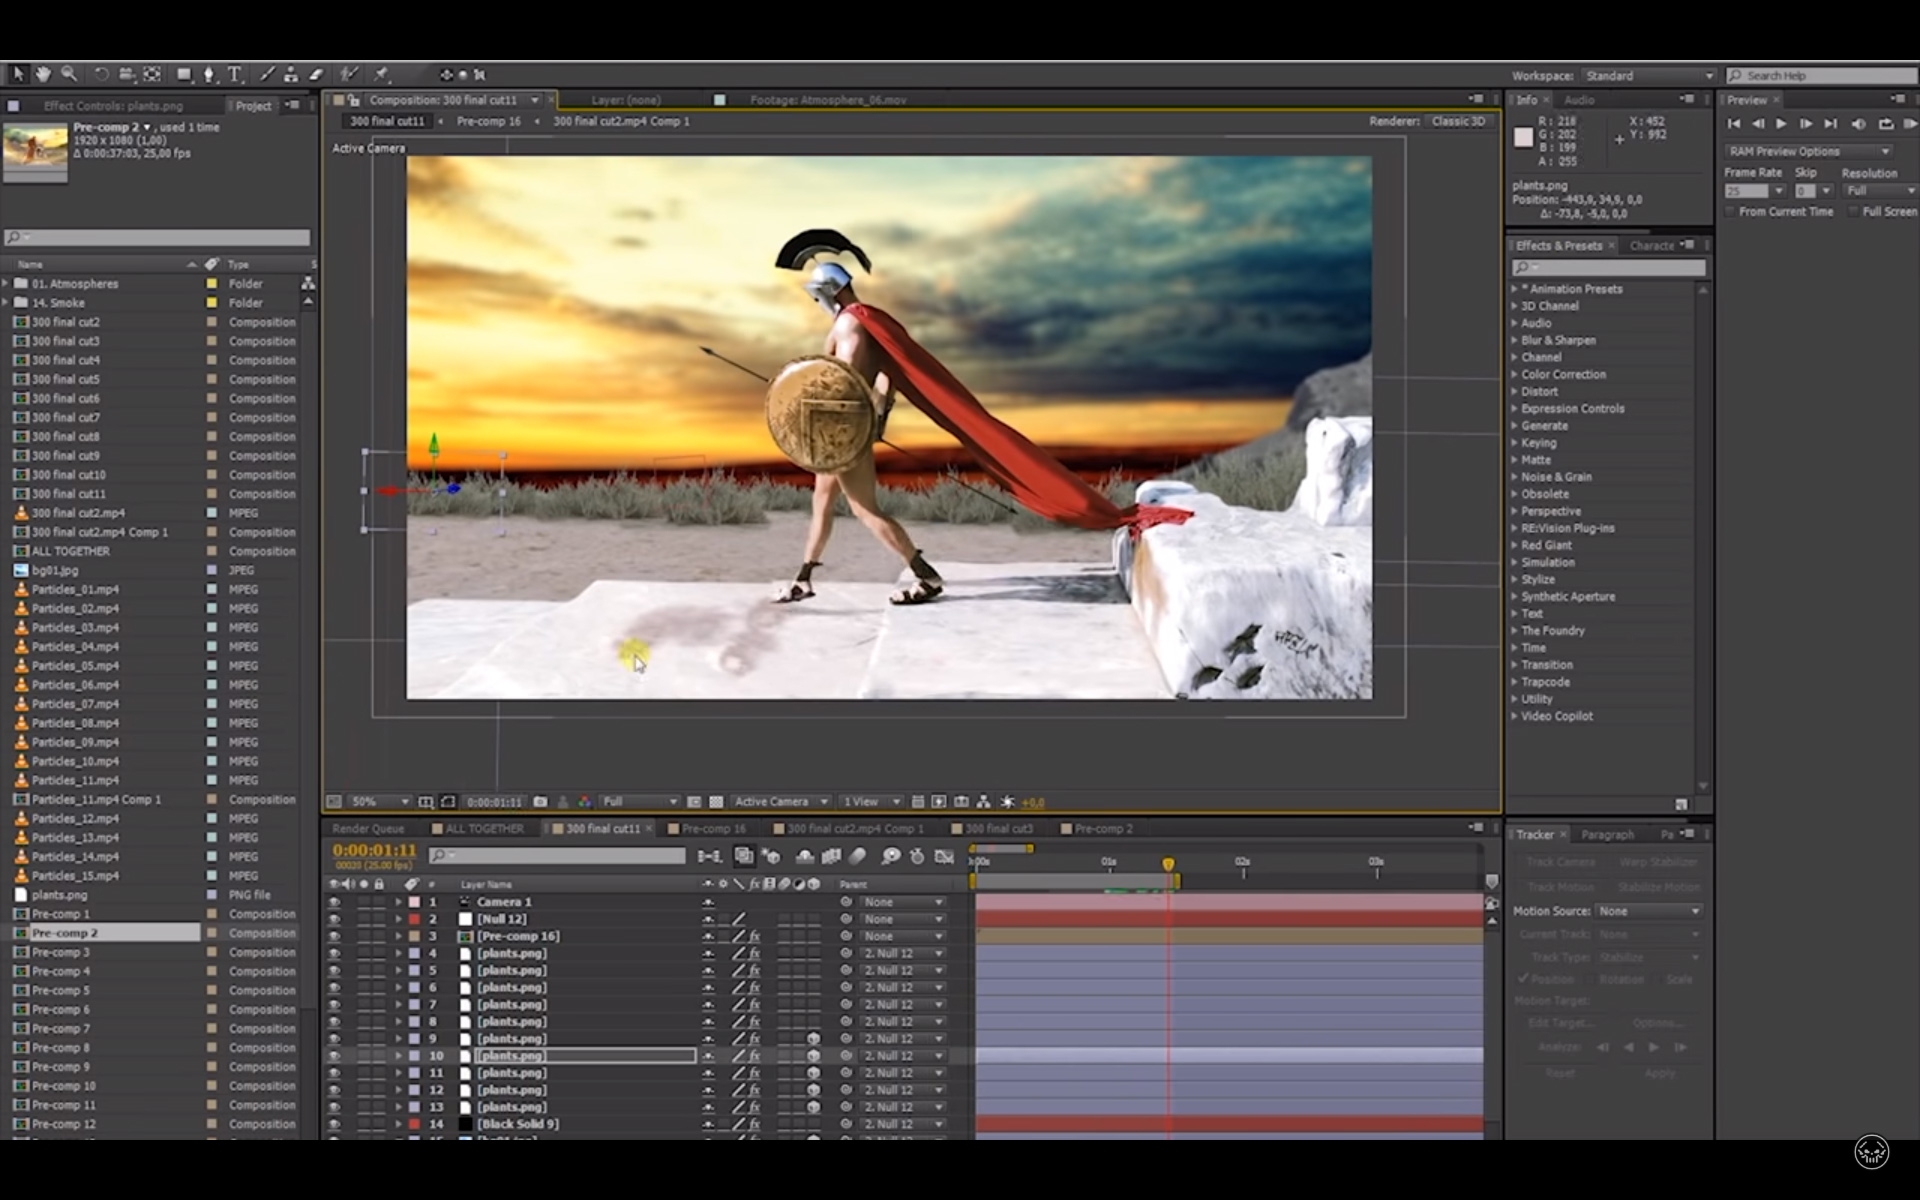
Task: Enable Full Screen preview checkbox
Action: click(x=1853, y=212)
